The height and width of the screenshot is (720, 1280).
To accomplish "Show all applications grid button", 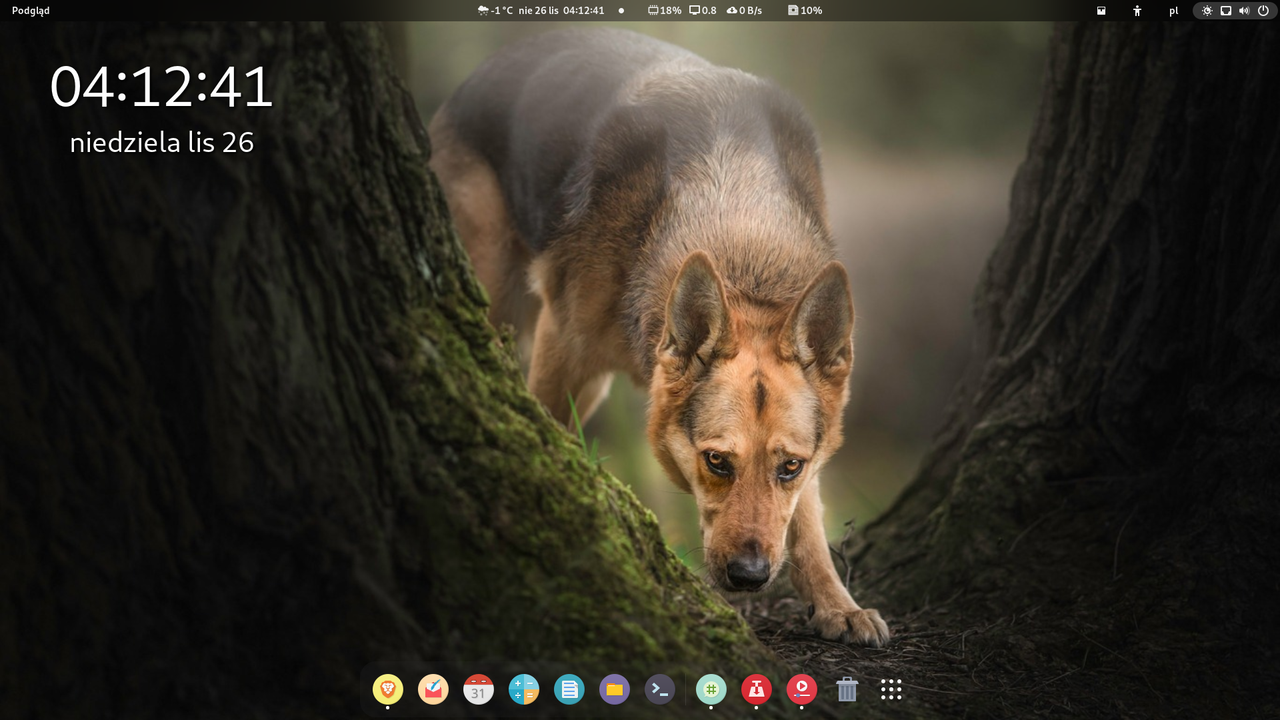I will 892,689.
